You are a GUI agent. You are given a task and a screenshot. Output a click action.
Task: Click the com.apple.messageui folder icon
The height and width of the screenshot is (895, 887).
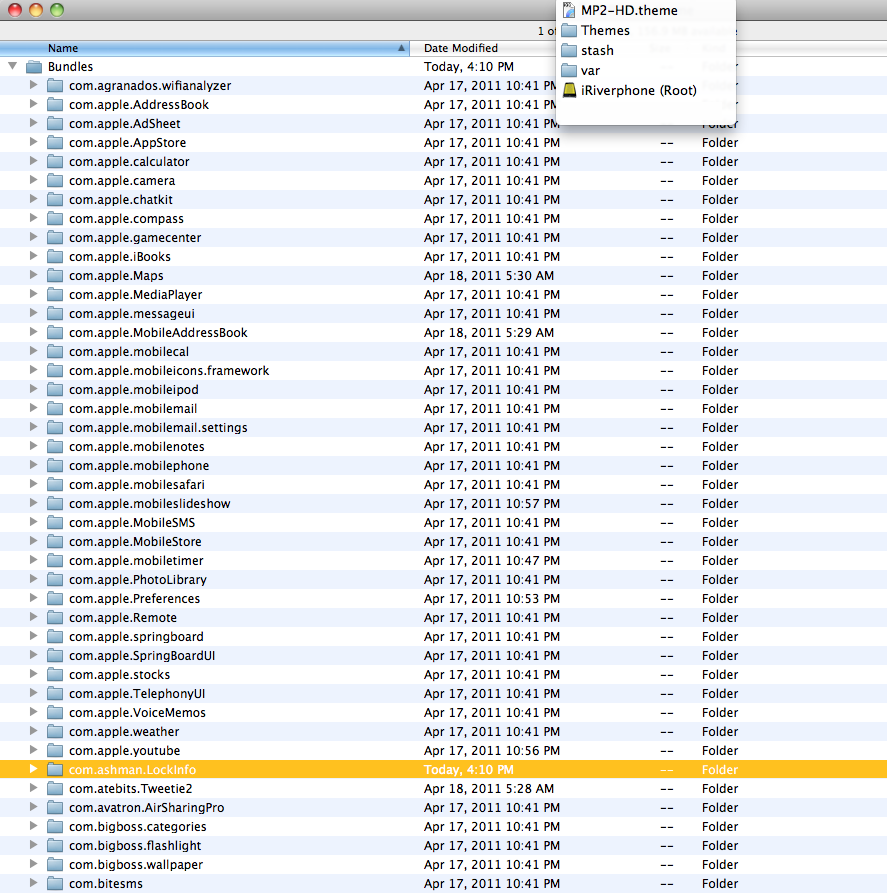[55, 313]
